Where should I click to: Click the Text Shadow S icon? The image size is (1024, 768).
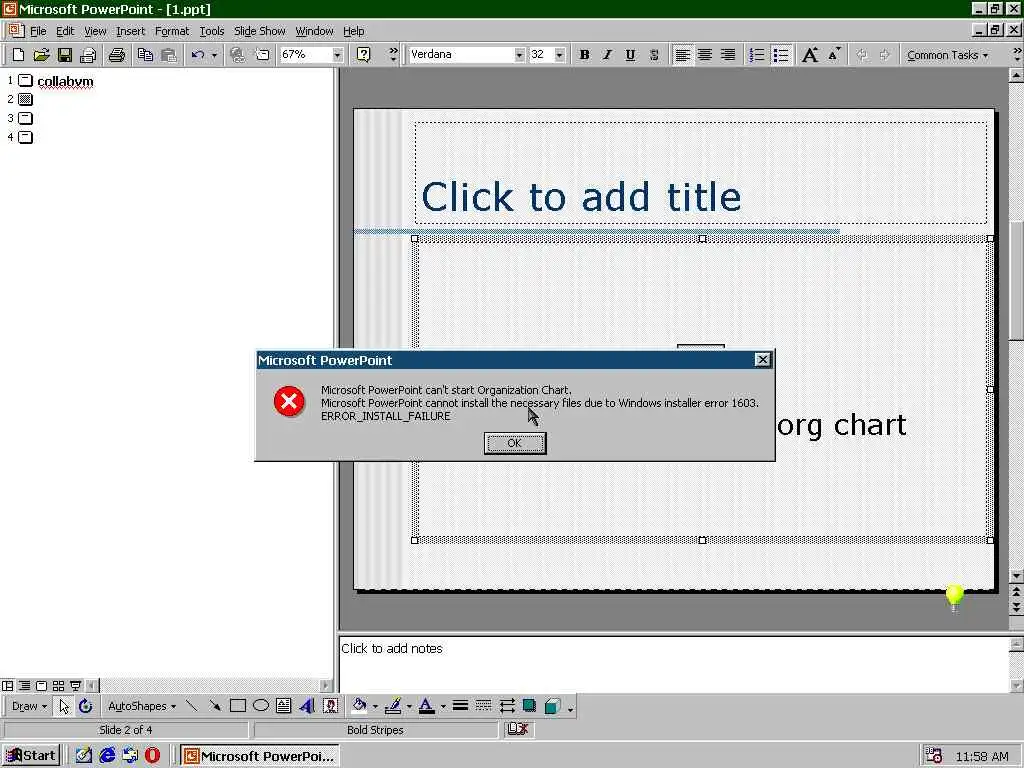[x=654, y=55]
